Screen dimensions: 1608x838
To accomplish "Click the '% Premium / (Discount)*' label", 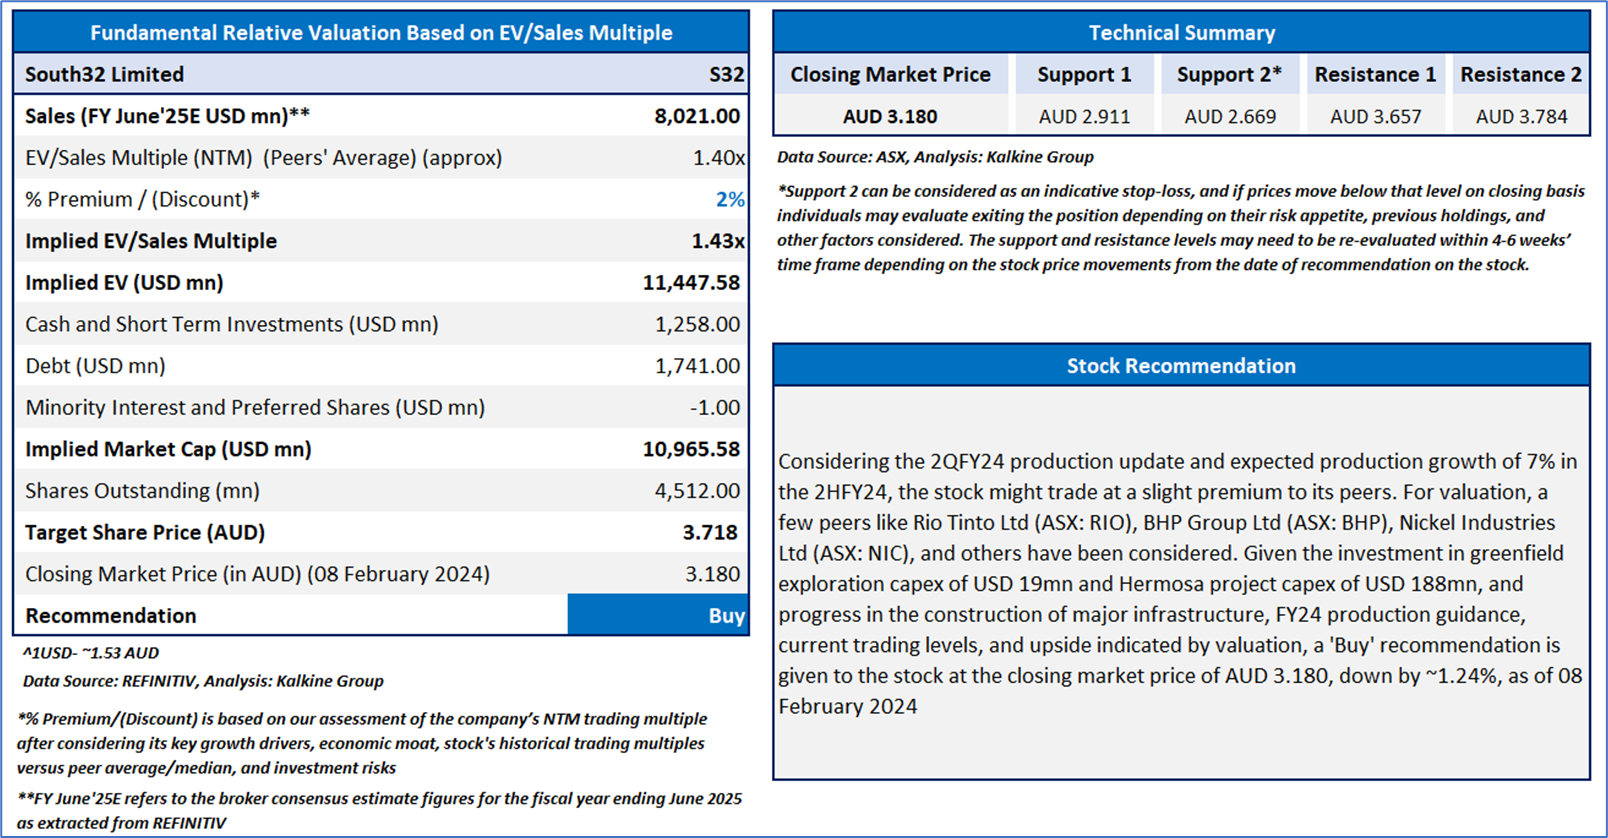I will 142,199.
